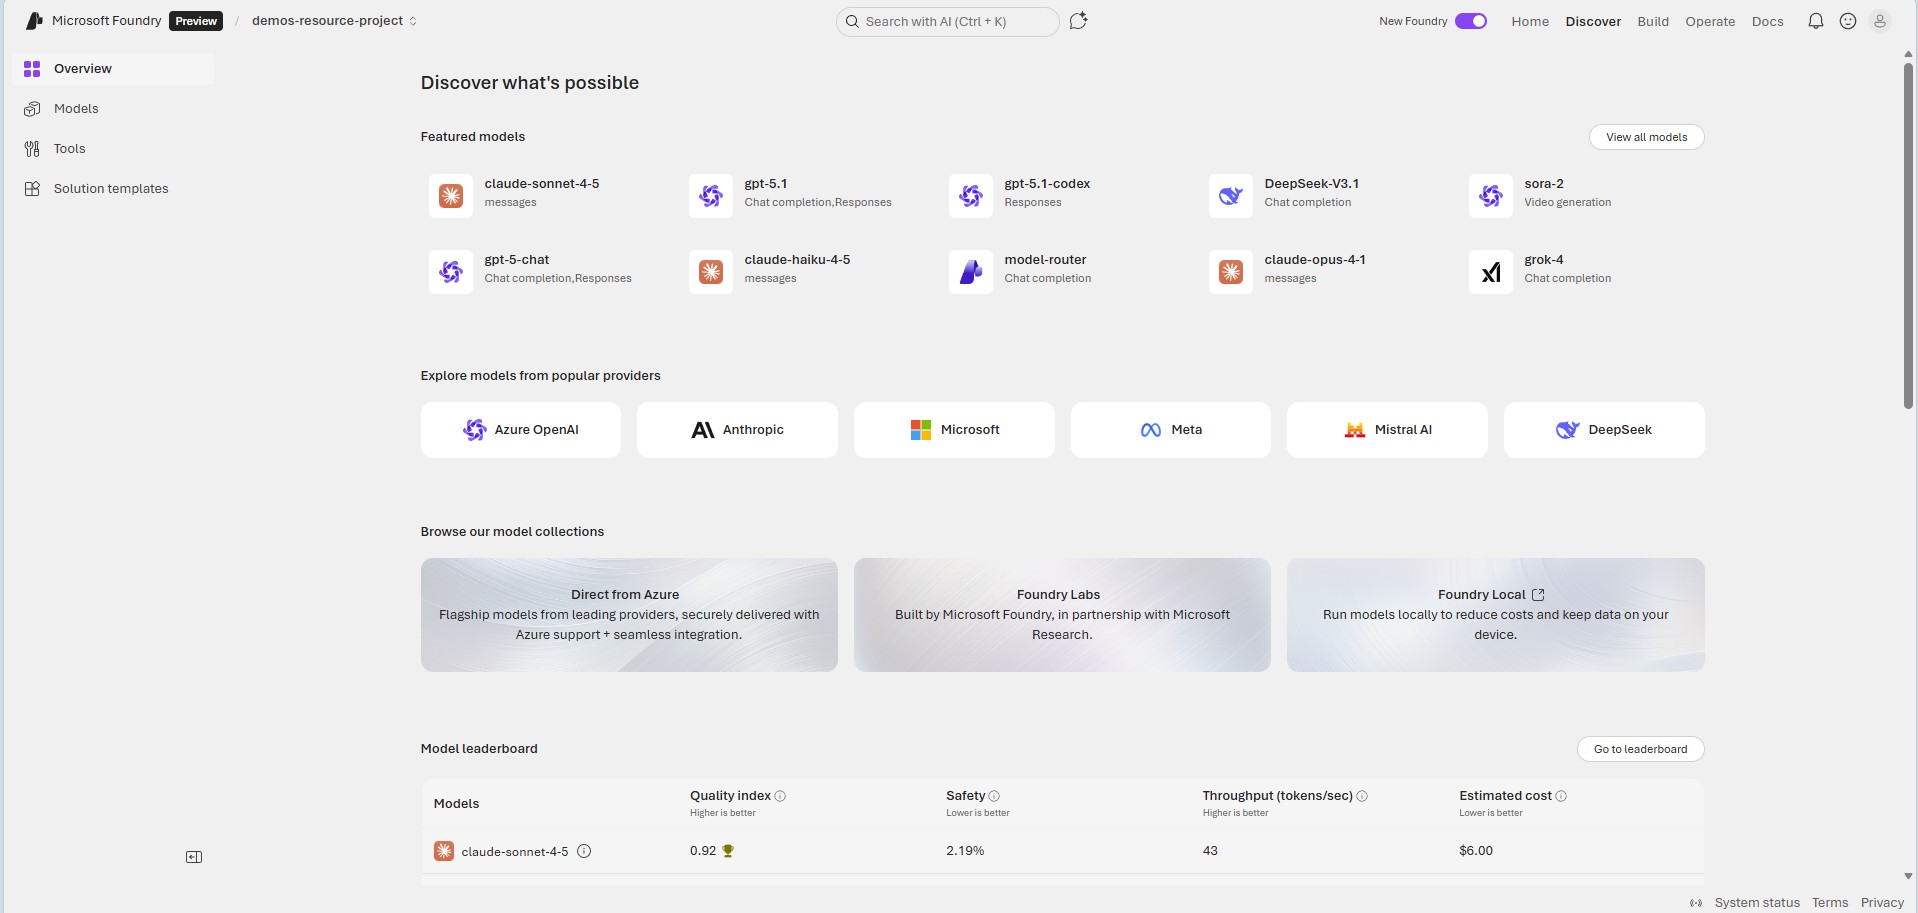
Task: Collapse the sidebar using the panel icon
Action: pyautogui.click(x=194, y=857)
